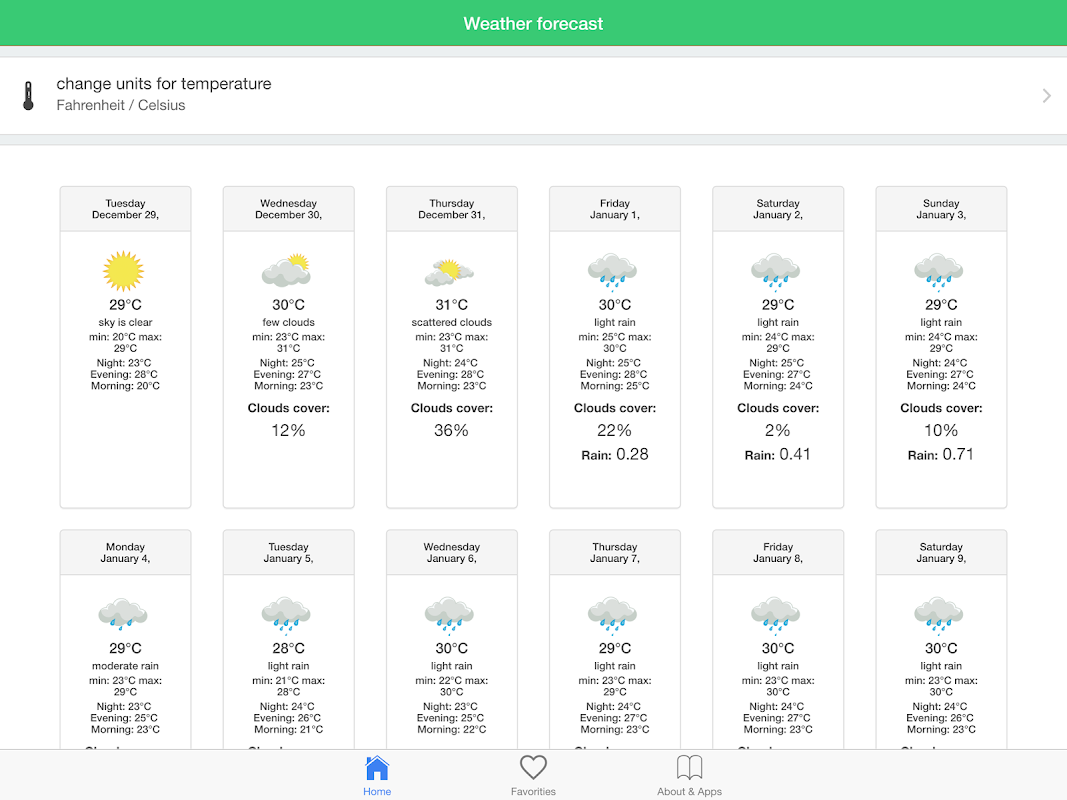
Task: Click the 12% clouds cover value
Action: pyautogui.click(x=289, y=431)
